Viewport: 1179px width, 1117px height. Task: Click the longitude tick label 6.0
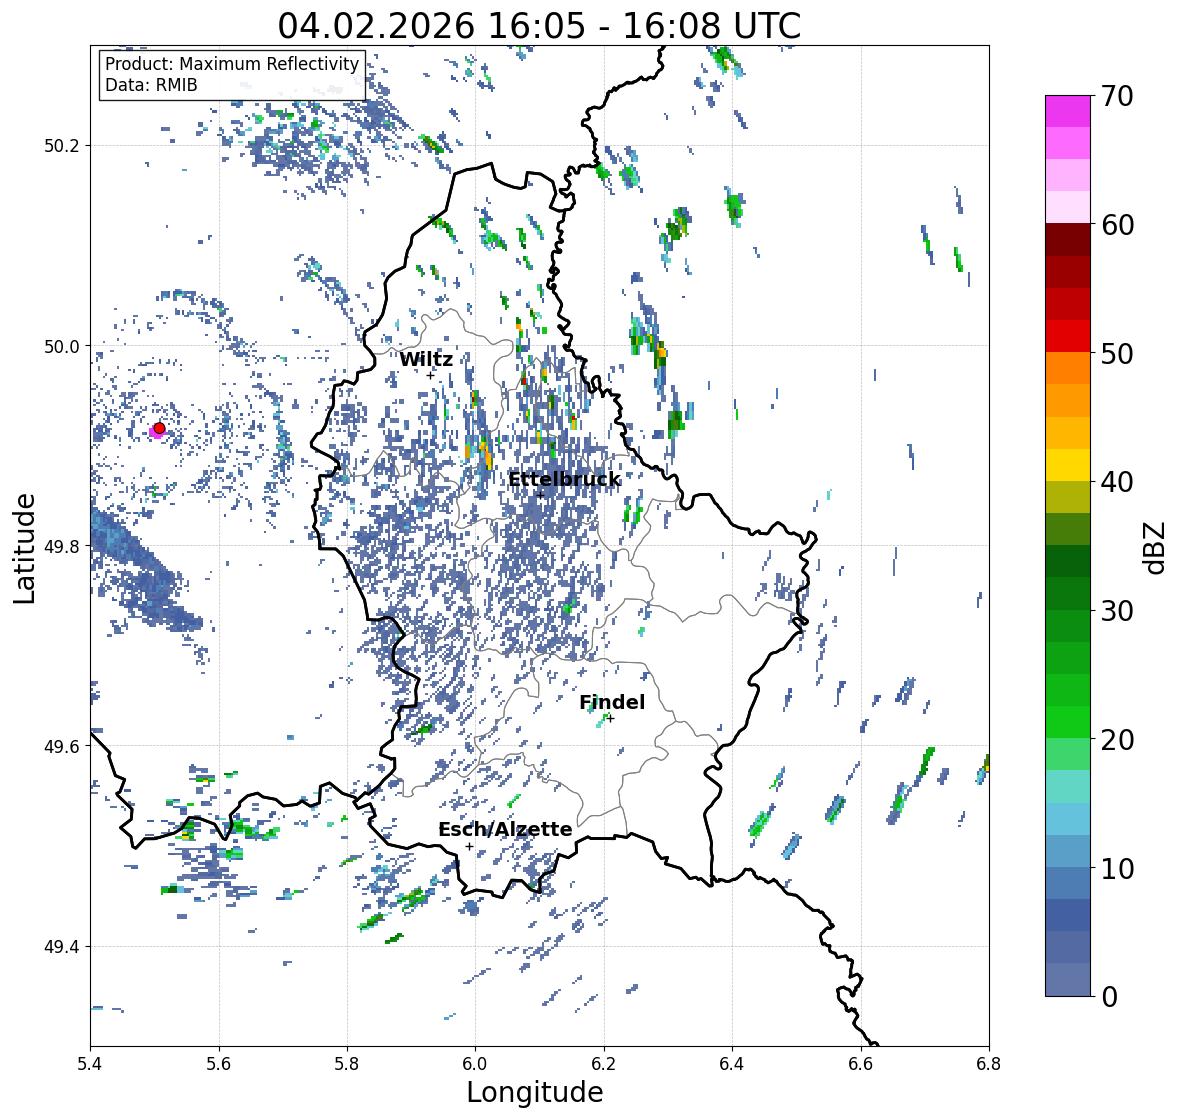(x=475, y=1063)
